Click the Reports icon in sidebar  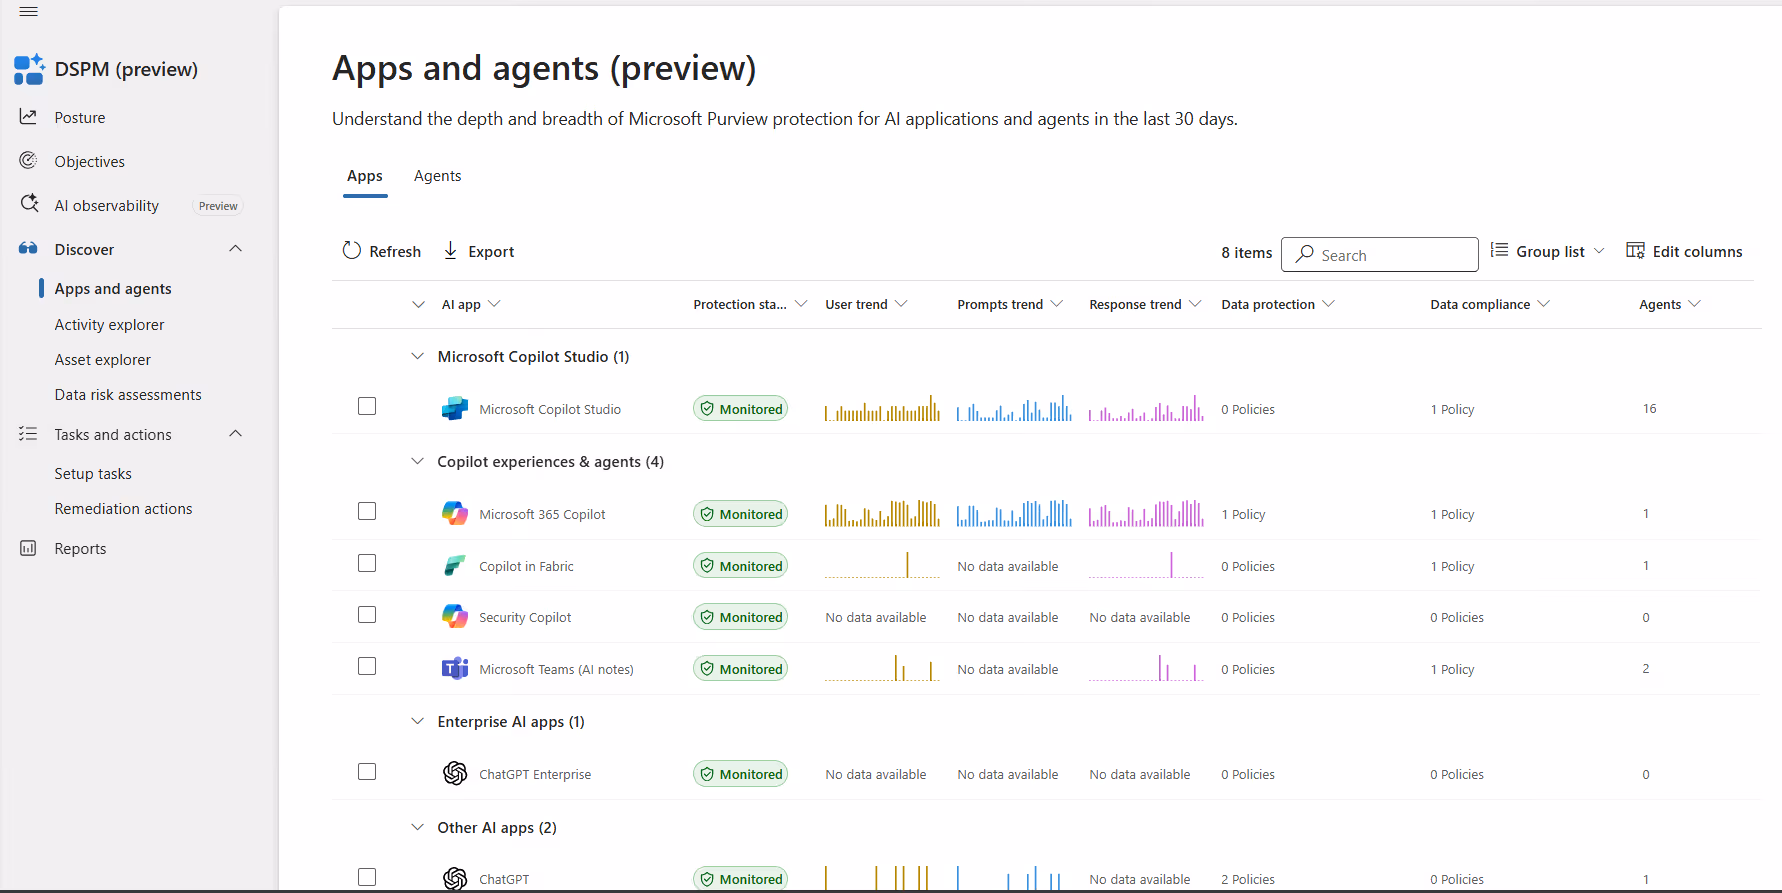pos(28,548)
